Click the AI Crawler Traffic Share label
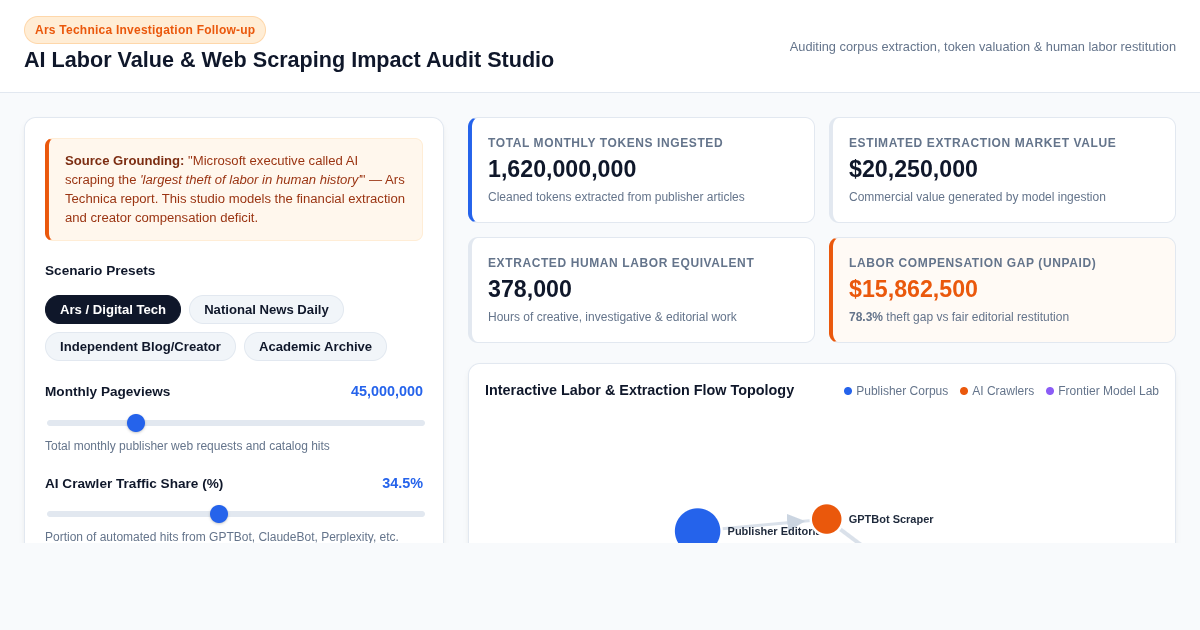Screen dimensions: 1200x630 134,484
